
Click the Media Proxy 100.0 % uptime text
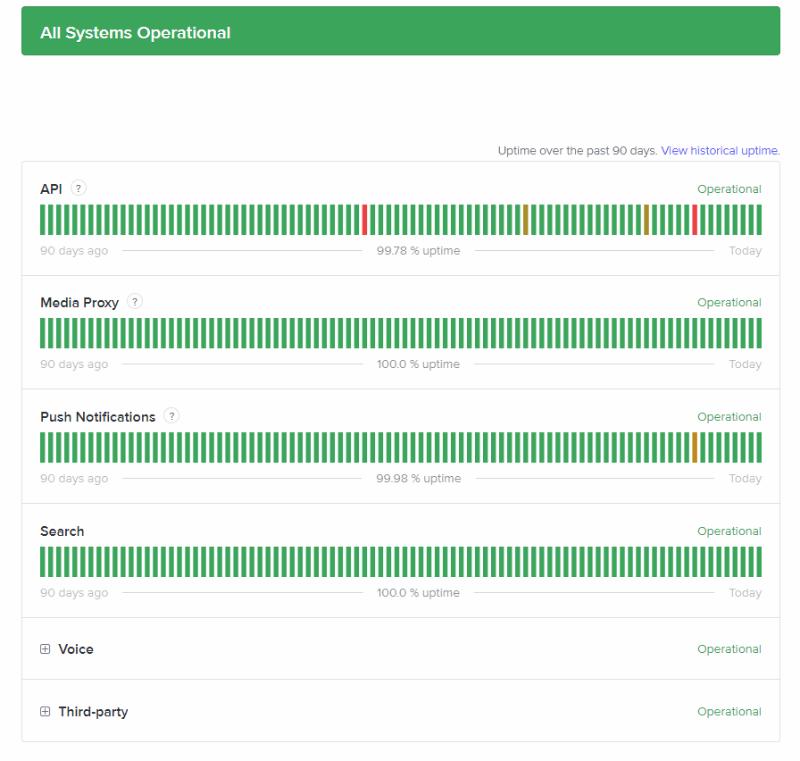point(418,364)
